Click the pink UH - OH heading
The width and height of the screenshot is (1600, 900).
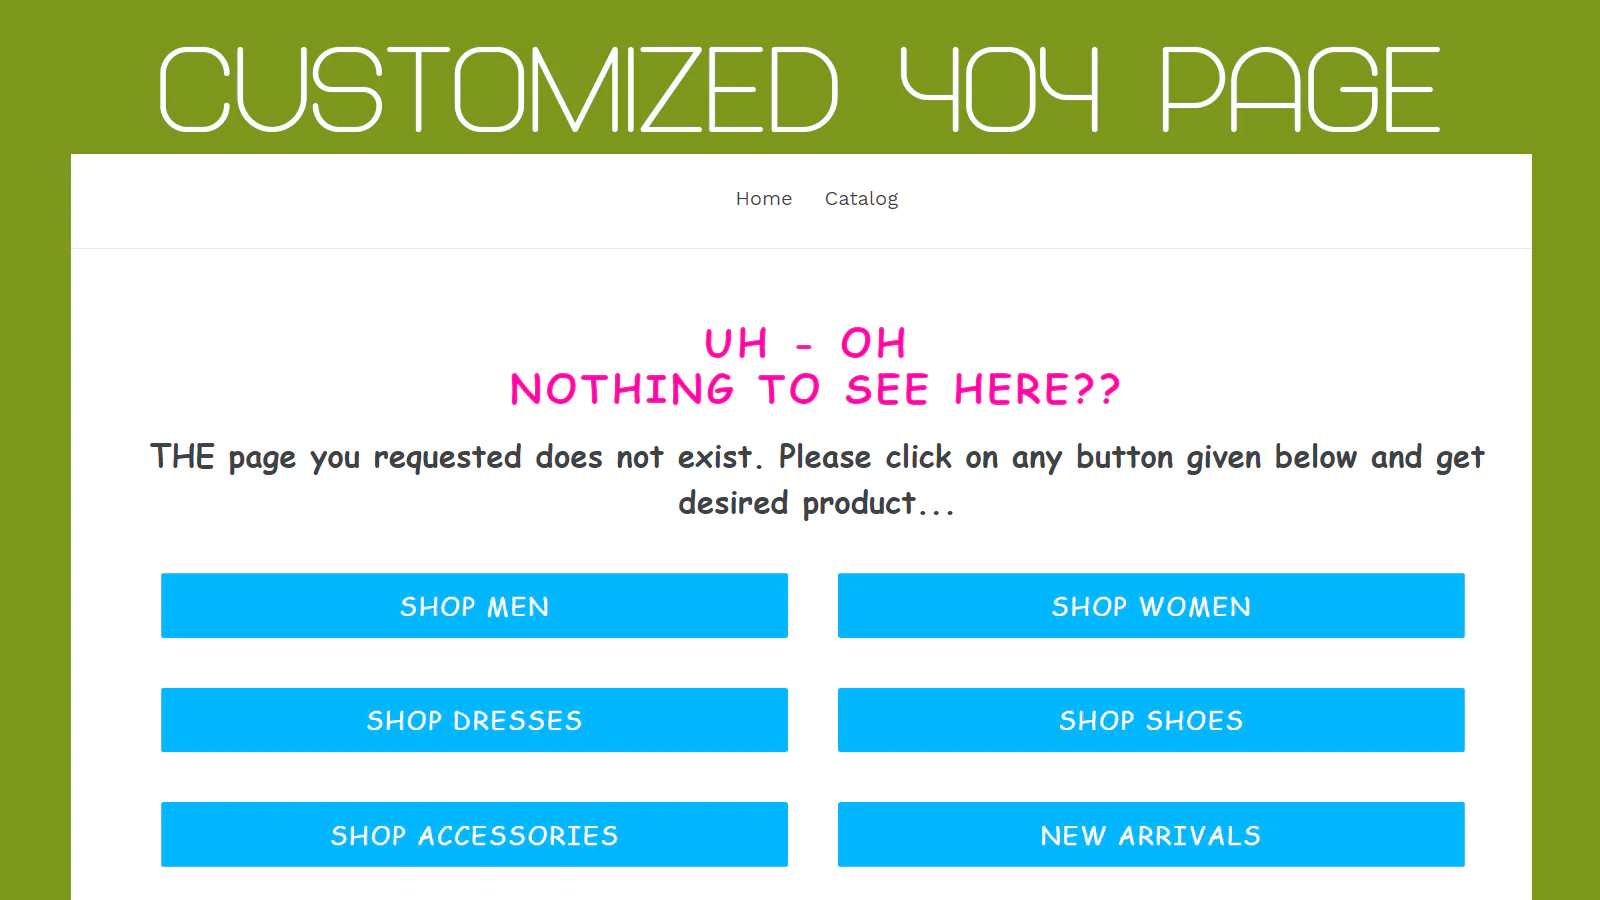[x=805, y=344]
